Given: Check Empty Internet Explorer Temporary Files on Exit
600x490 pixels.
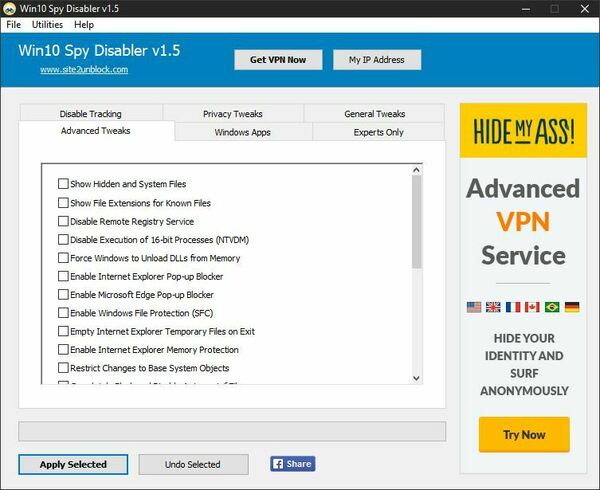Looking at the screenshot, I should [x=63, y=331].
